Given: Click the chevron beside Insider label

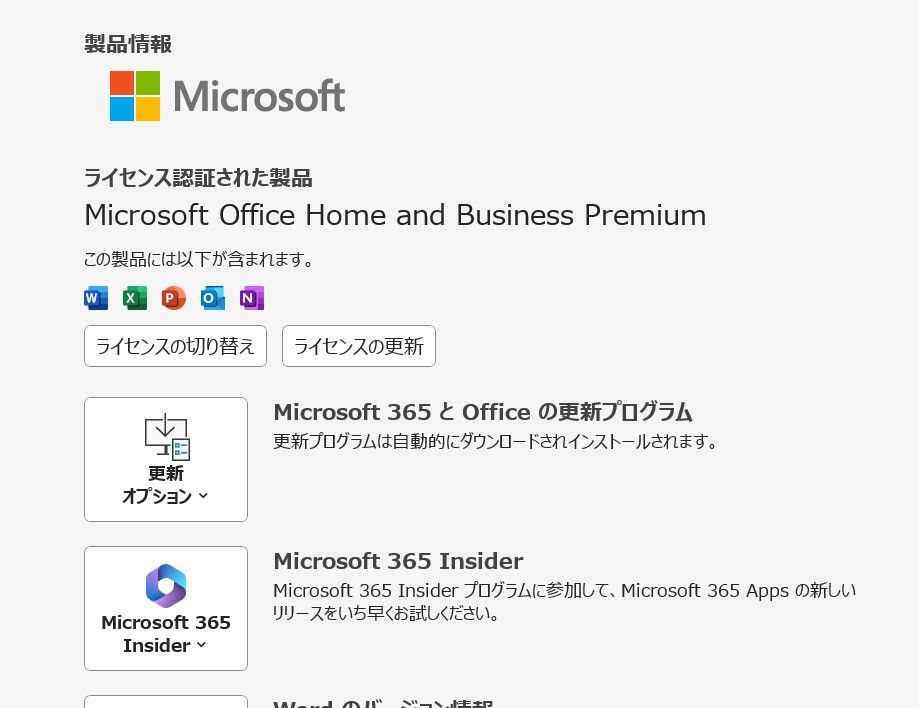Looking at the screenshot, I should coord(202,645).
